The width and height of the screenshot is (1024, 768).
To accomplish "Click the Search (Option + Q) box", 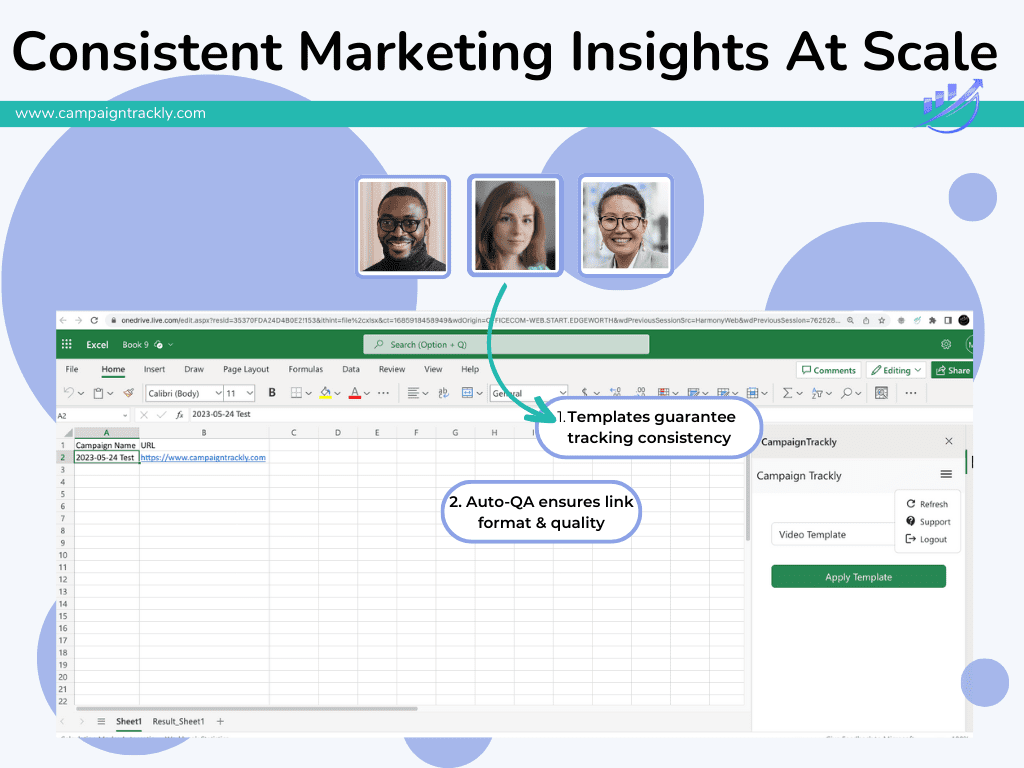I will [506, 344].
